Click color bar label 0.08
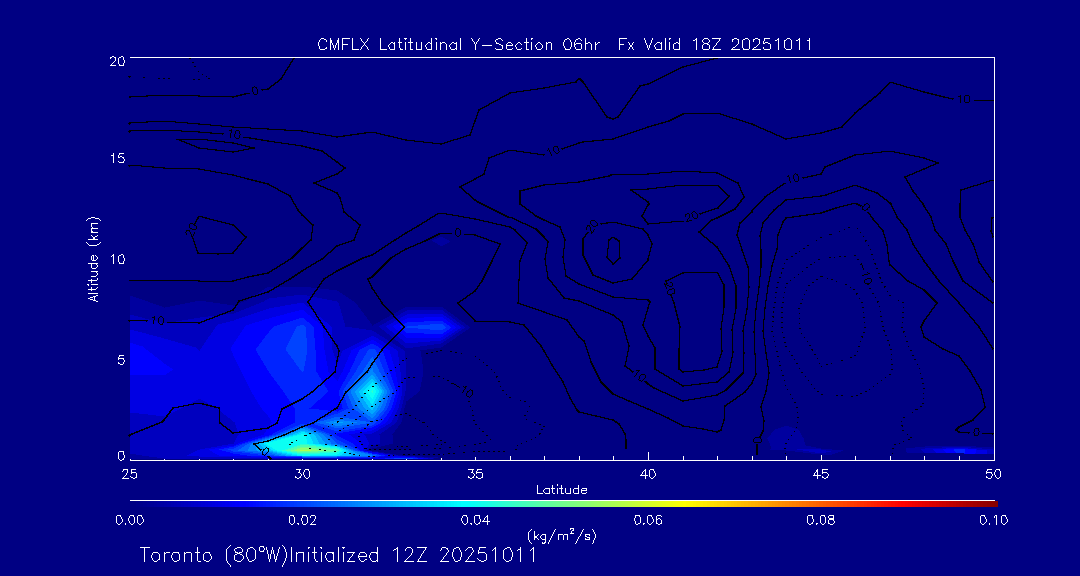The image size is (1080, 576). pos(821,520)
